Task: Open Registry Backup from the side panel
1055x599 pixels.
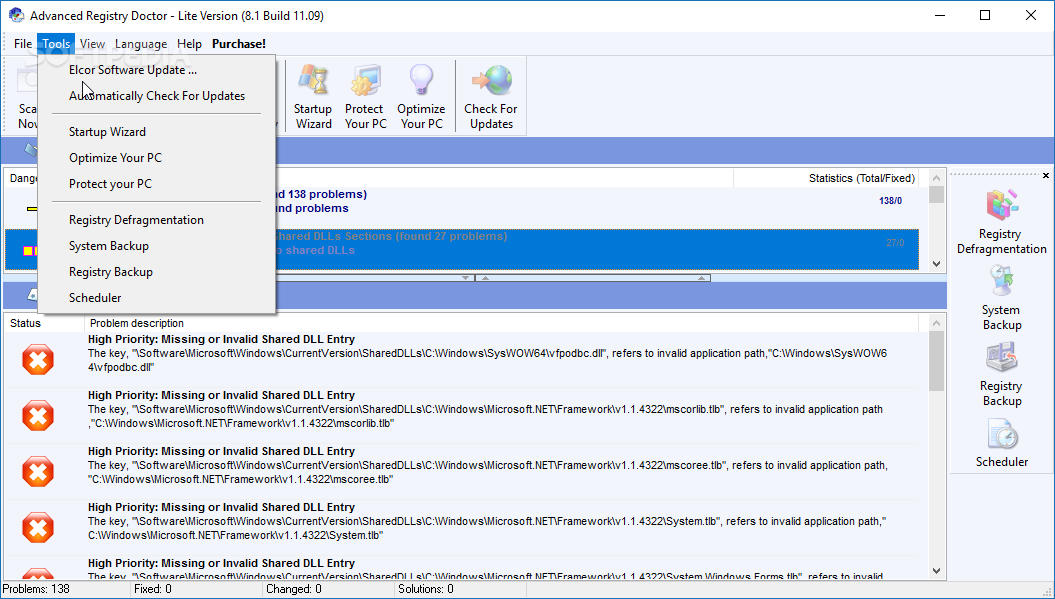Action: (x=1001, y=374)
